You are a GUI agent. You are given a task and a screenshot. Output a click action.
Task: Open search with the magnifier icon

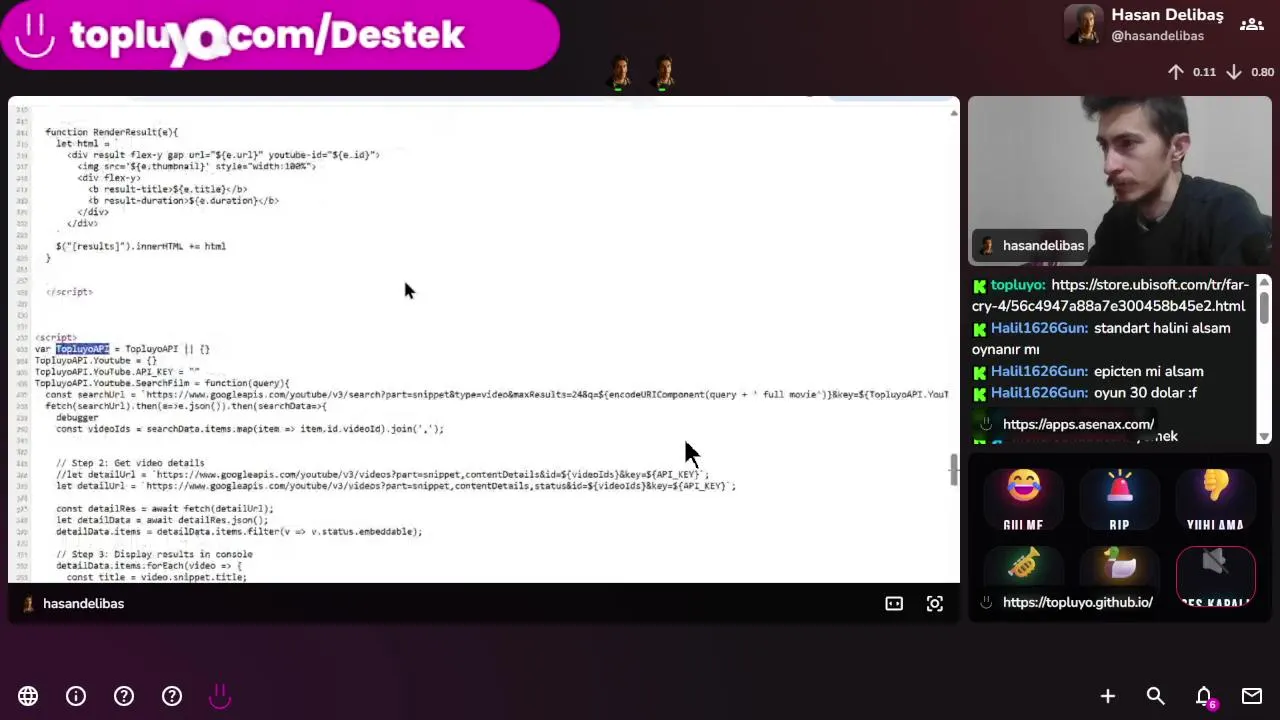point(1156,696)
